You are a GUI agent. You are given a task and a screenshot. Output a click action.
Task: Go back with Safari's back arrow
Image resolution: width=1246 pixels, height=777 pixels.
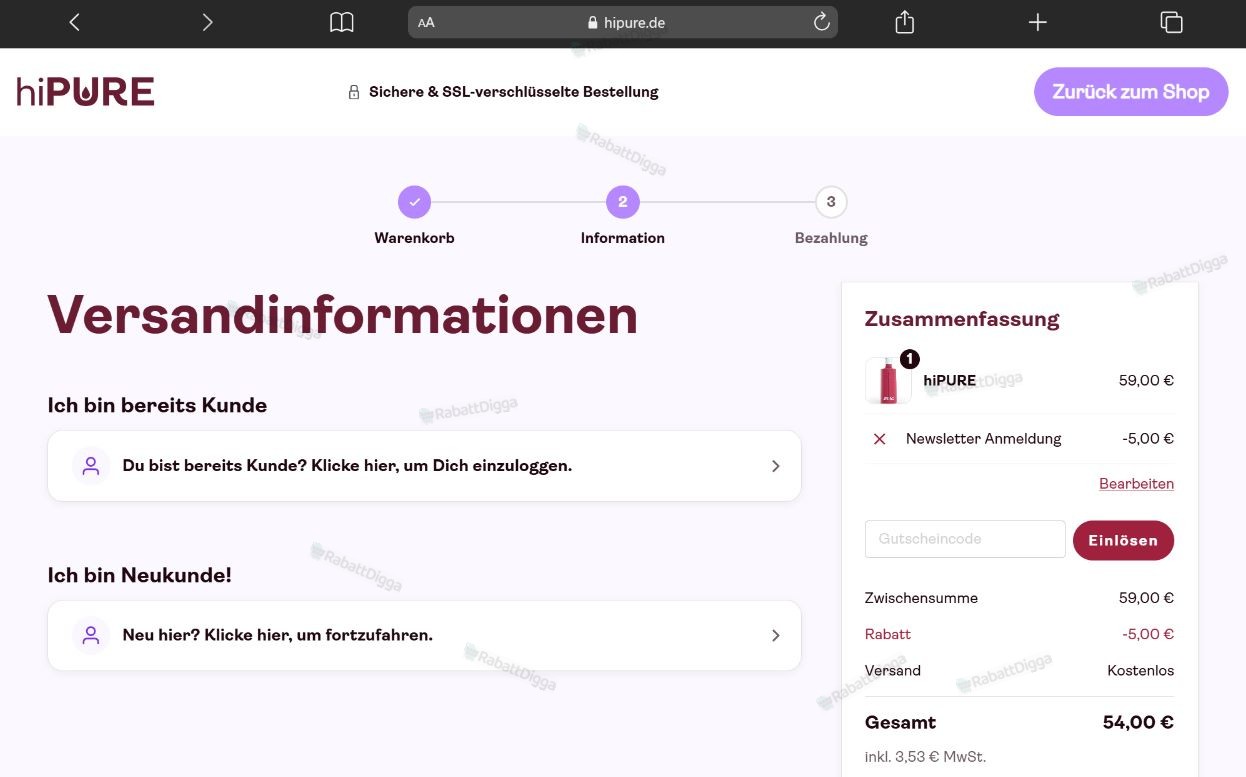click(74, 22)
